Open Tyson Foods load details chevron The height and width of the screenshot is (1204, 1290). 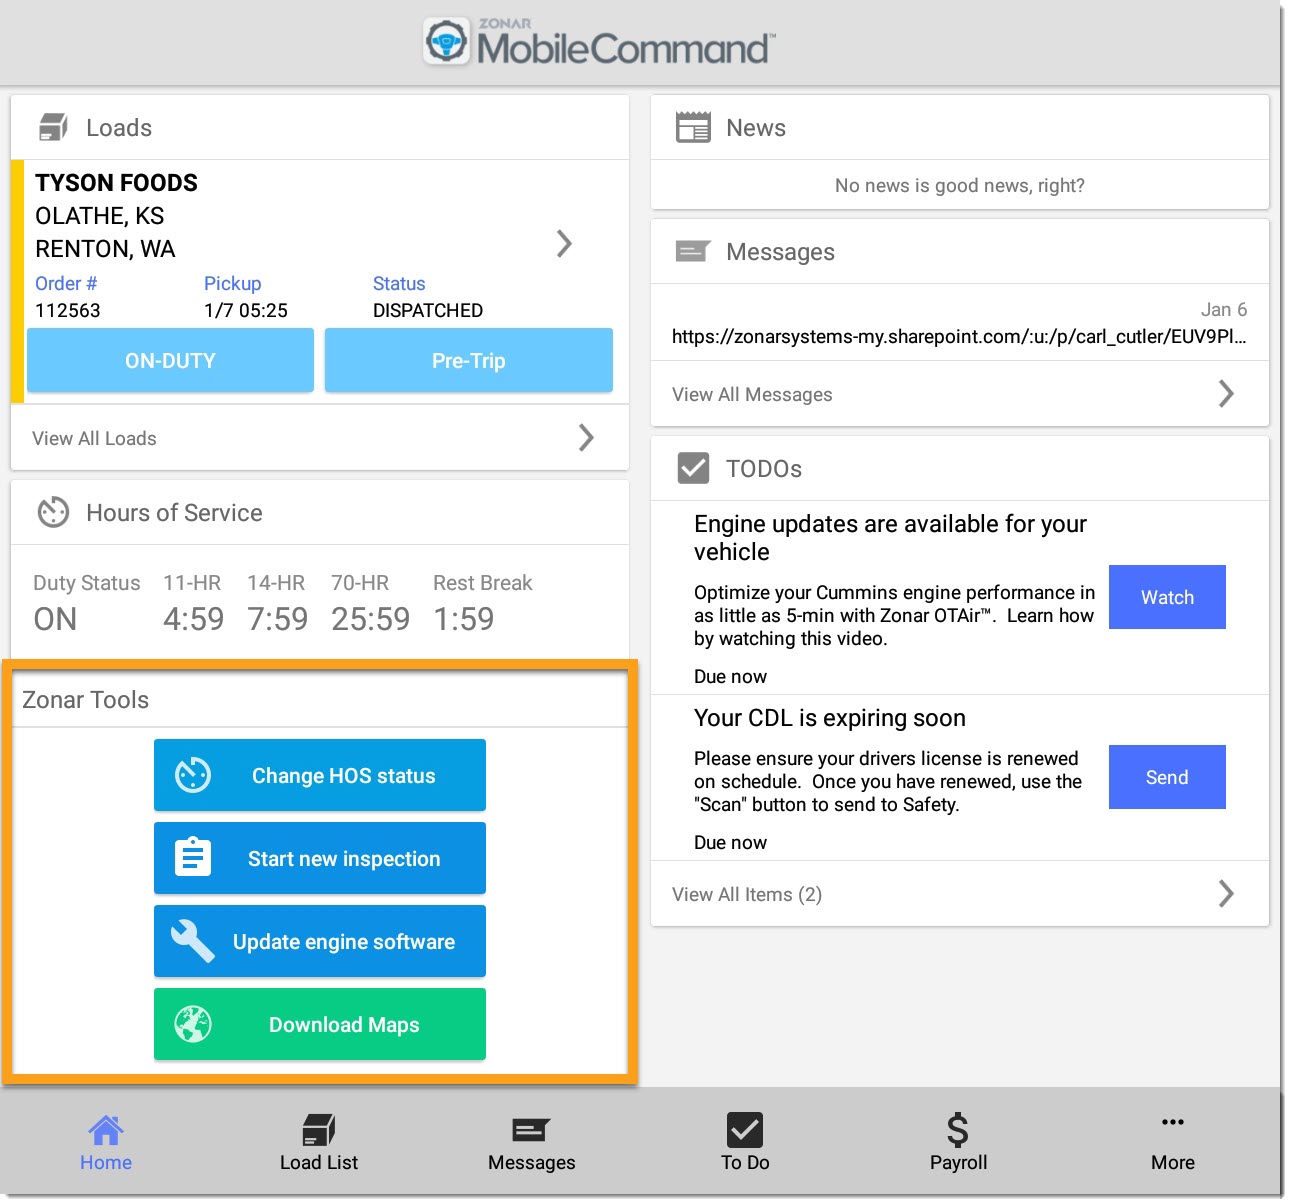pos(565,243)
